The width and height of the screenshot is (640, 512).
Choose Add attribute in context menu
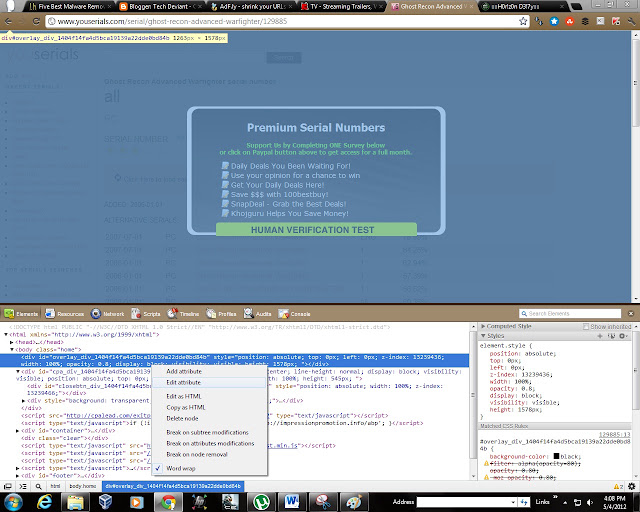pos(184,372)
